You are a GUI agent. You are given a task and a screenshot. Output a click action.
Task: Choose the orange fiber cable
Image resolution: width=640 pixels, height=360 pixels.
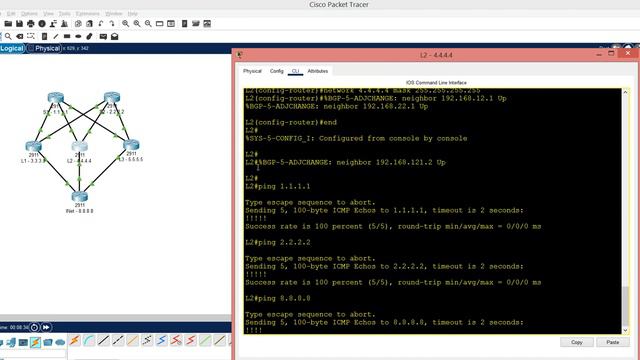click(x=133, y=340)
